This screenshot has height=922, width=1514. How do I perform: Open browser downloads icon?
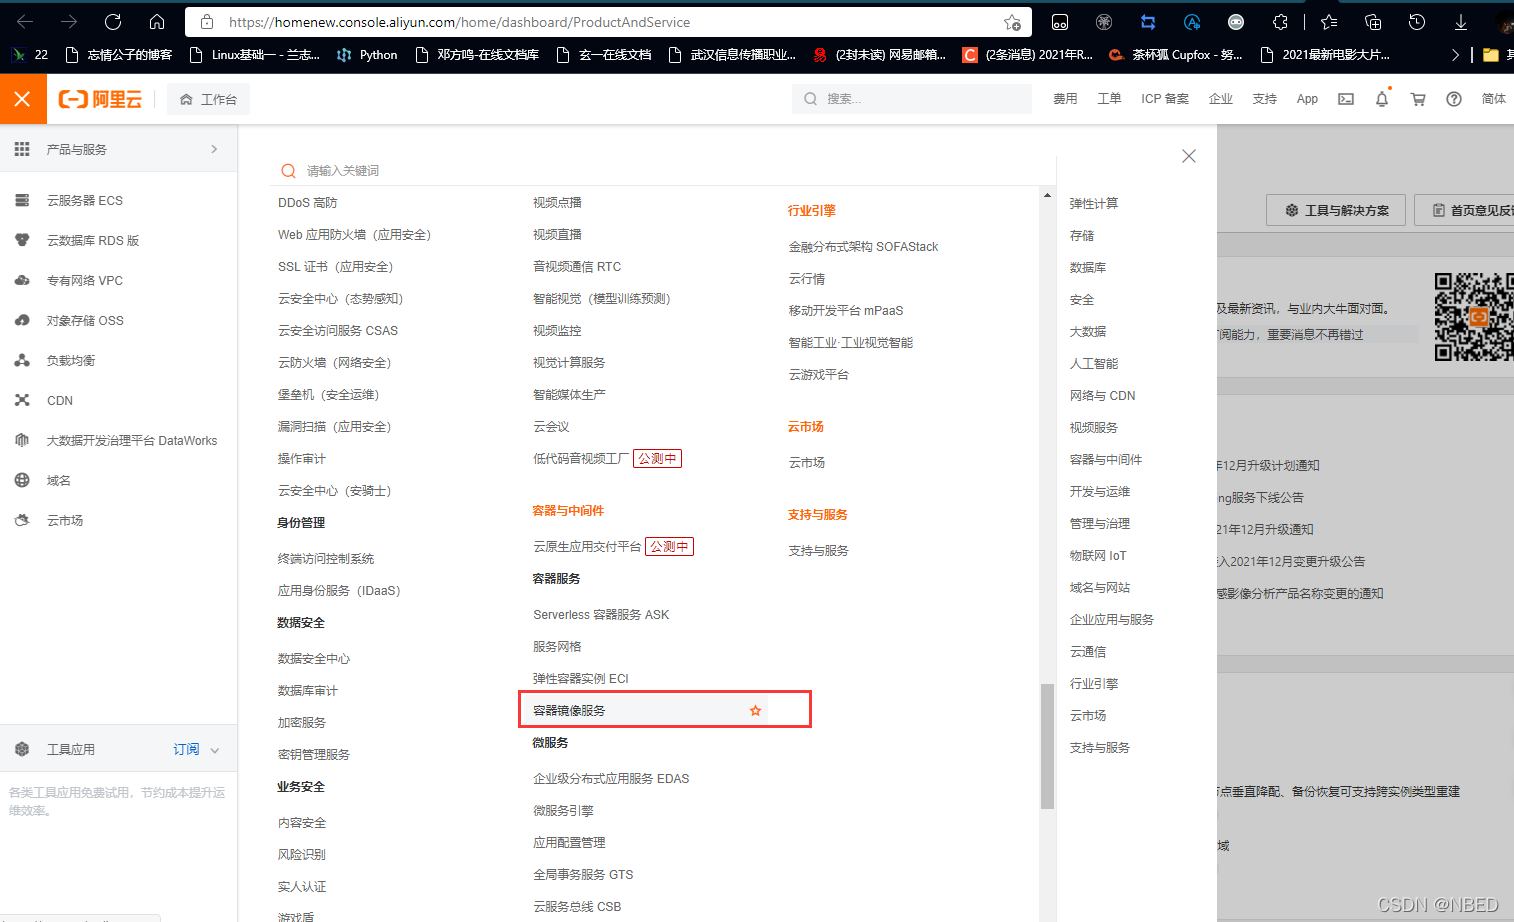tap(1461, 22)
